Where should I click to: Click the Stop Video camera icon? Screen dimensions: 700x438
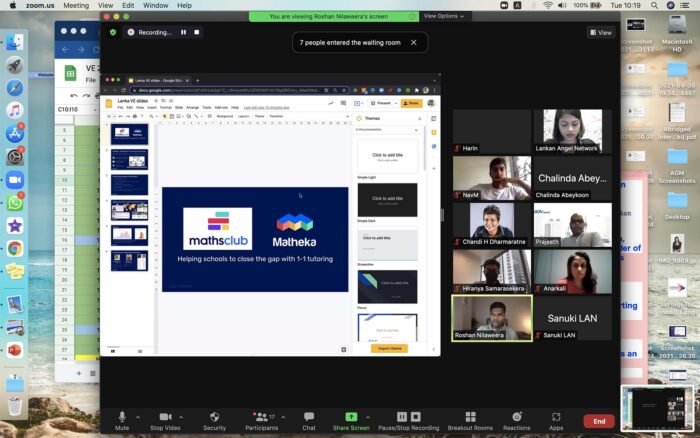[164, 417]
